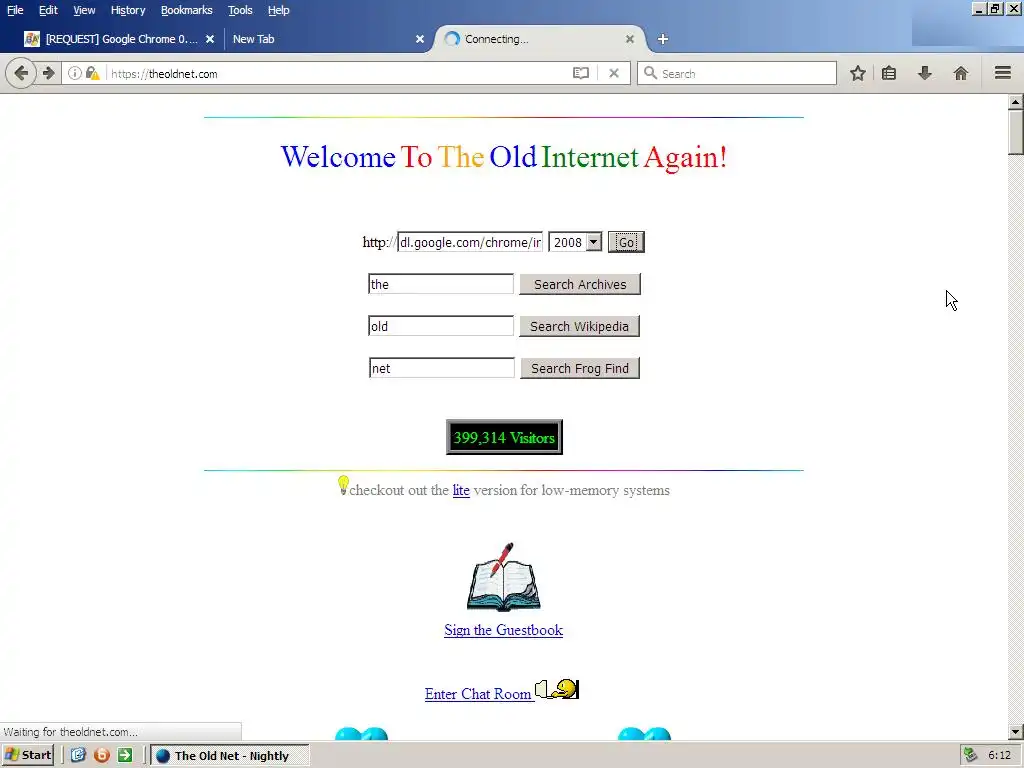Open the Sign the Guestbook link

pyautogui.click(x=504, y=630)
